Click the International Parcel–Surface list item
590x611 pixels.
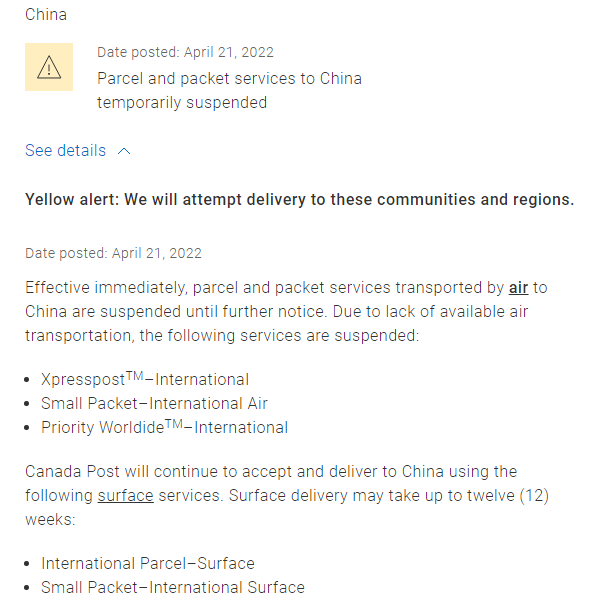pyautogui.click(x=148, y=563)
